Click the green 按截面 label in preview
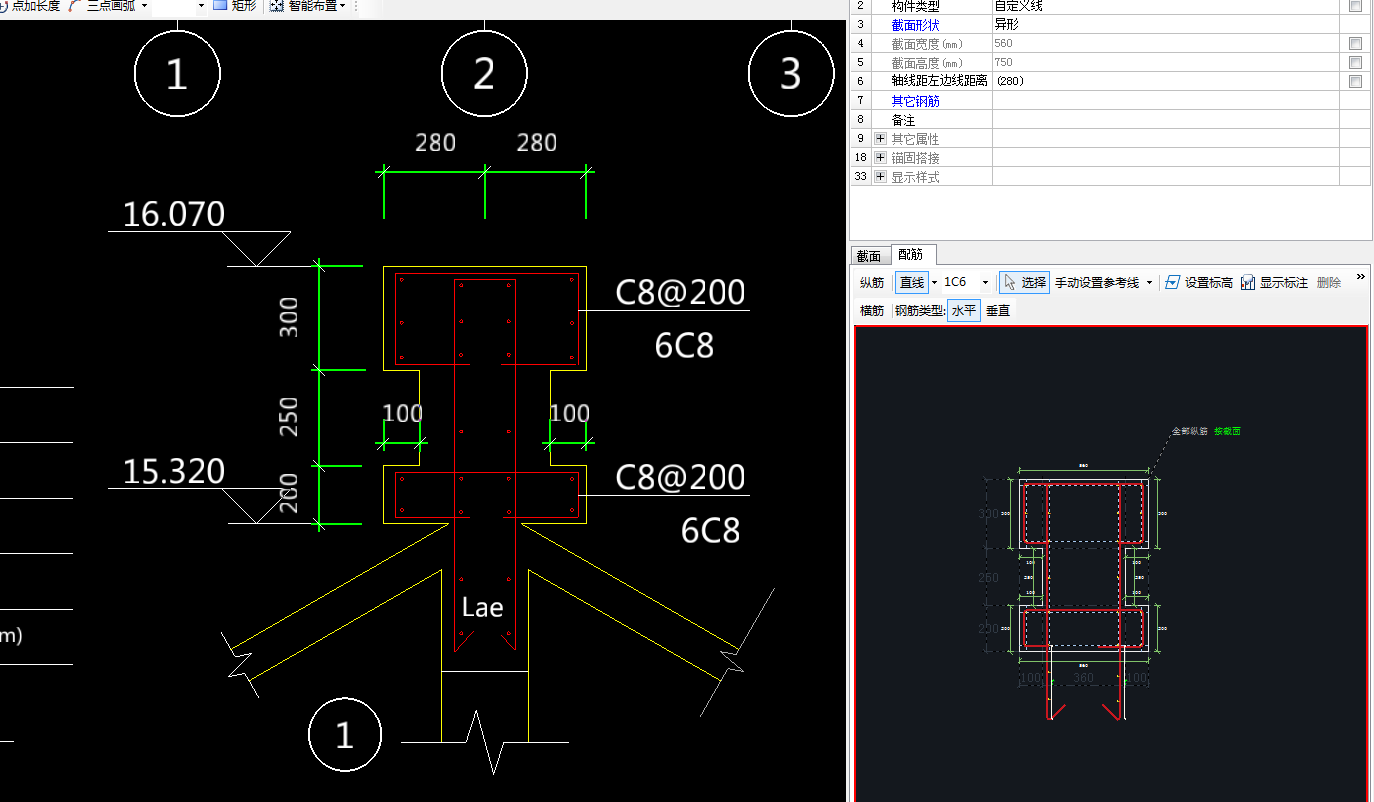 pyautogui.click(x=1227, y=431)
